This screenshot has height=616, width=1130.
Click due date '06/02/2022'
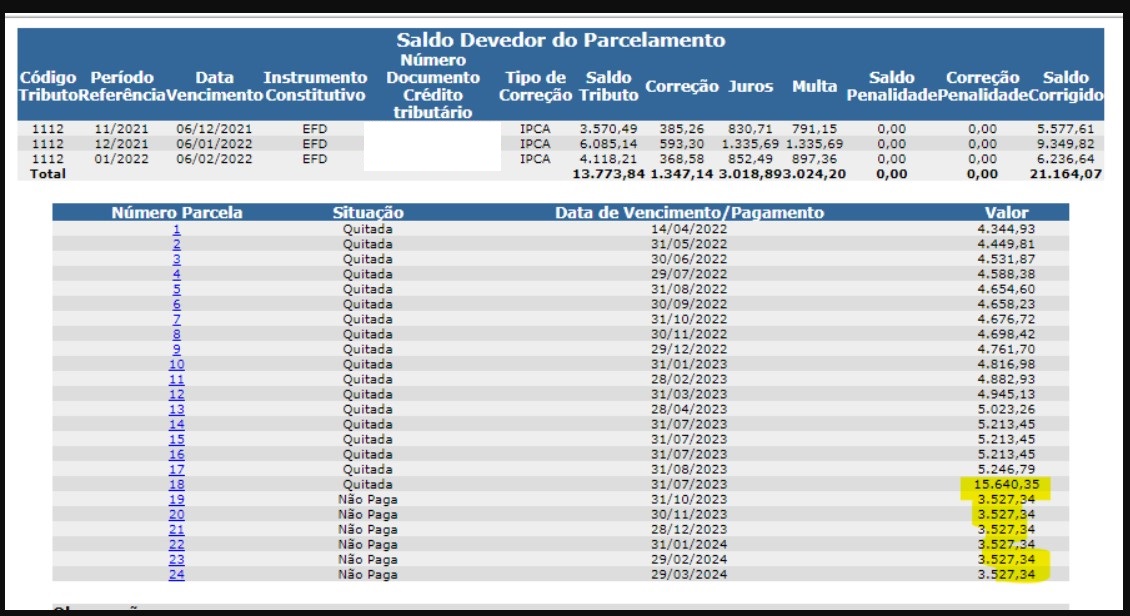[214, 159]
